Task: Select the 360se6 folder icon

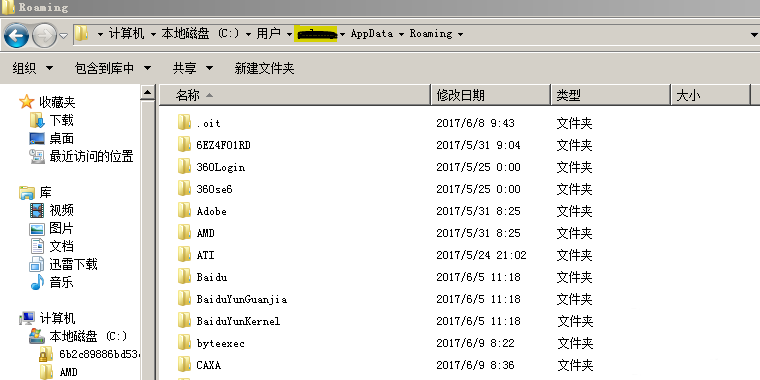Action: tap(184, 189)
